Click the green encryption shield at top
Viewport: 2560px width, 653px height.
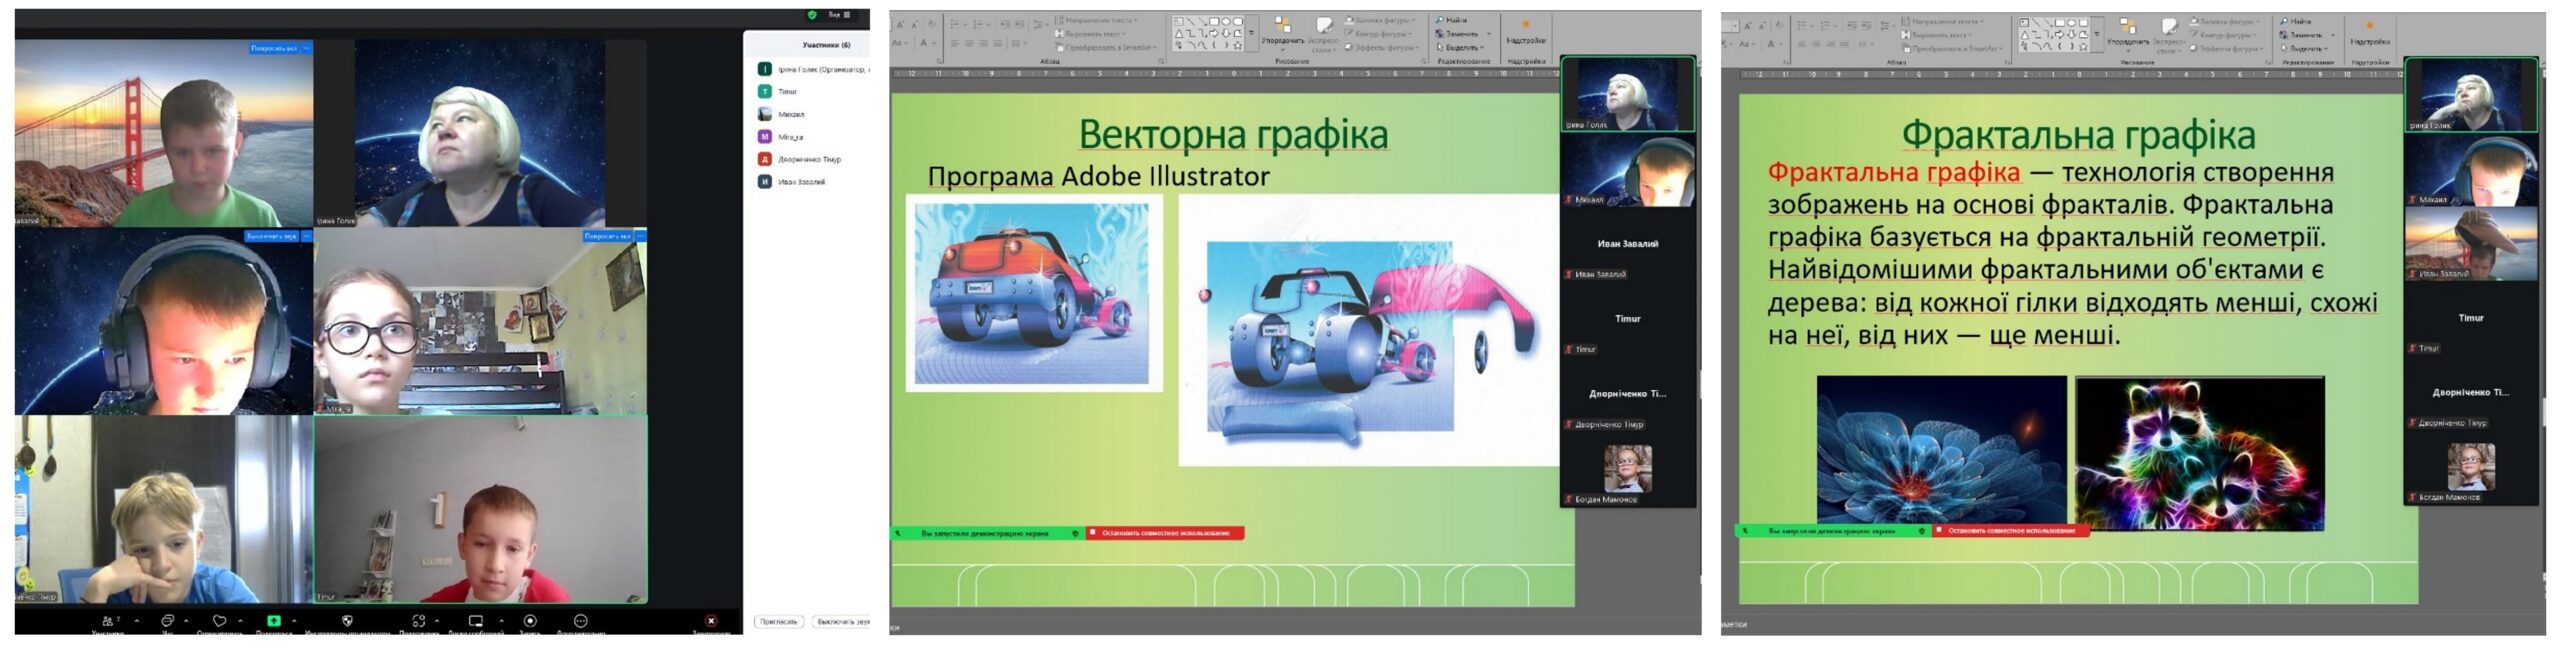pyautogui.click(x=812, y=15)
